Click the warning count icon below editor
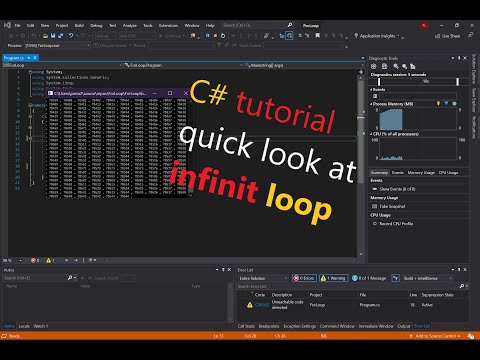The width and height of the screenshot is (480, 360). tap(49, 260)
